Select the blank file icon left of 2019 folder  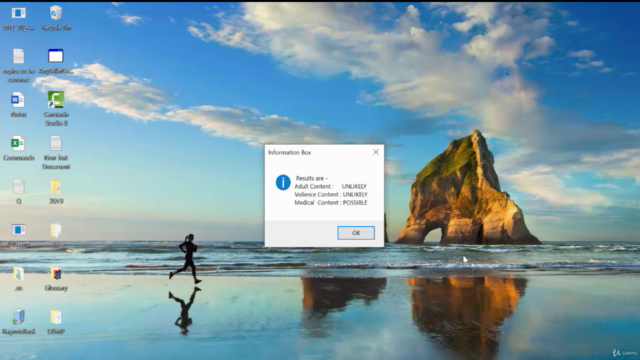(x=18, y=191)
